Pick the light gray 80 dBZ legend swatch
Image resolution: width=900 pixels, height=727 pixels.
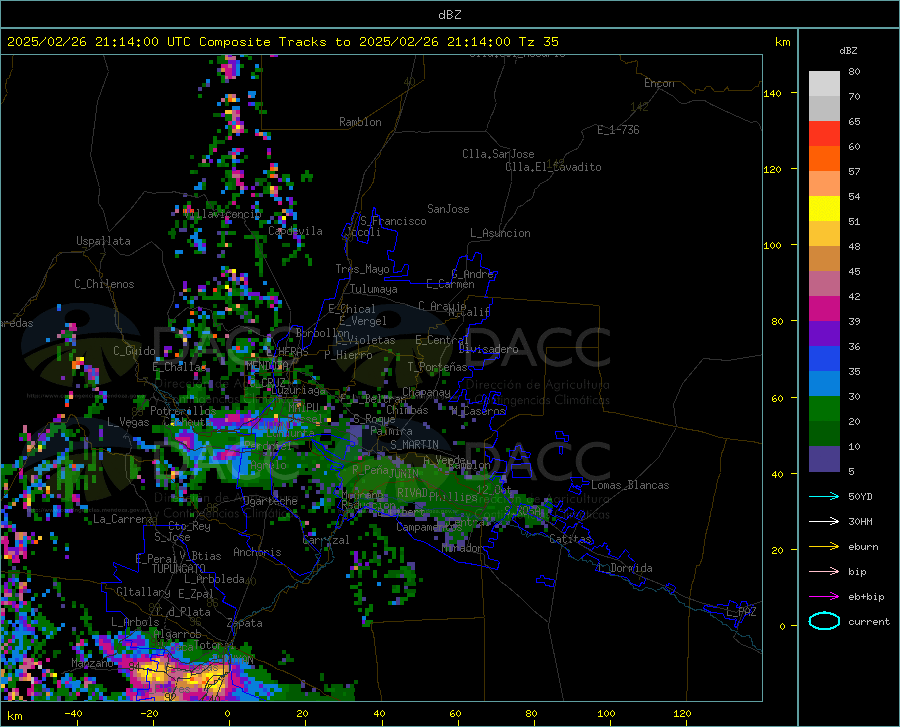[824, 84]
